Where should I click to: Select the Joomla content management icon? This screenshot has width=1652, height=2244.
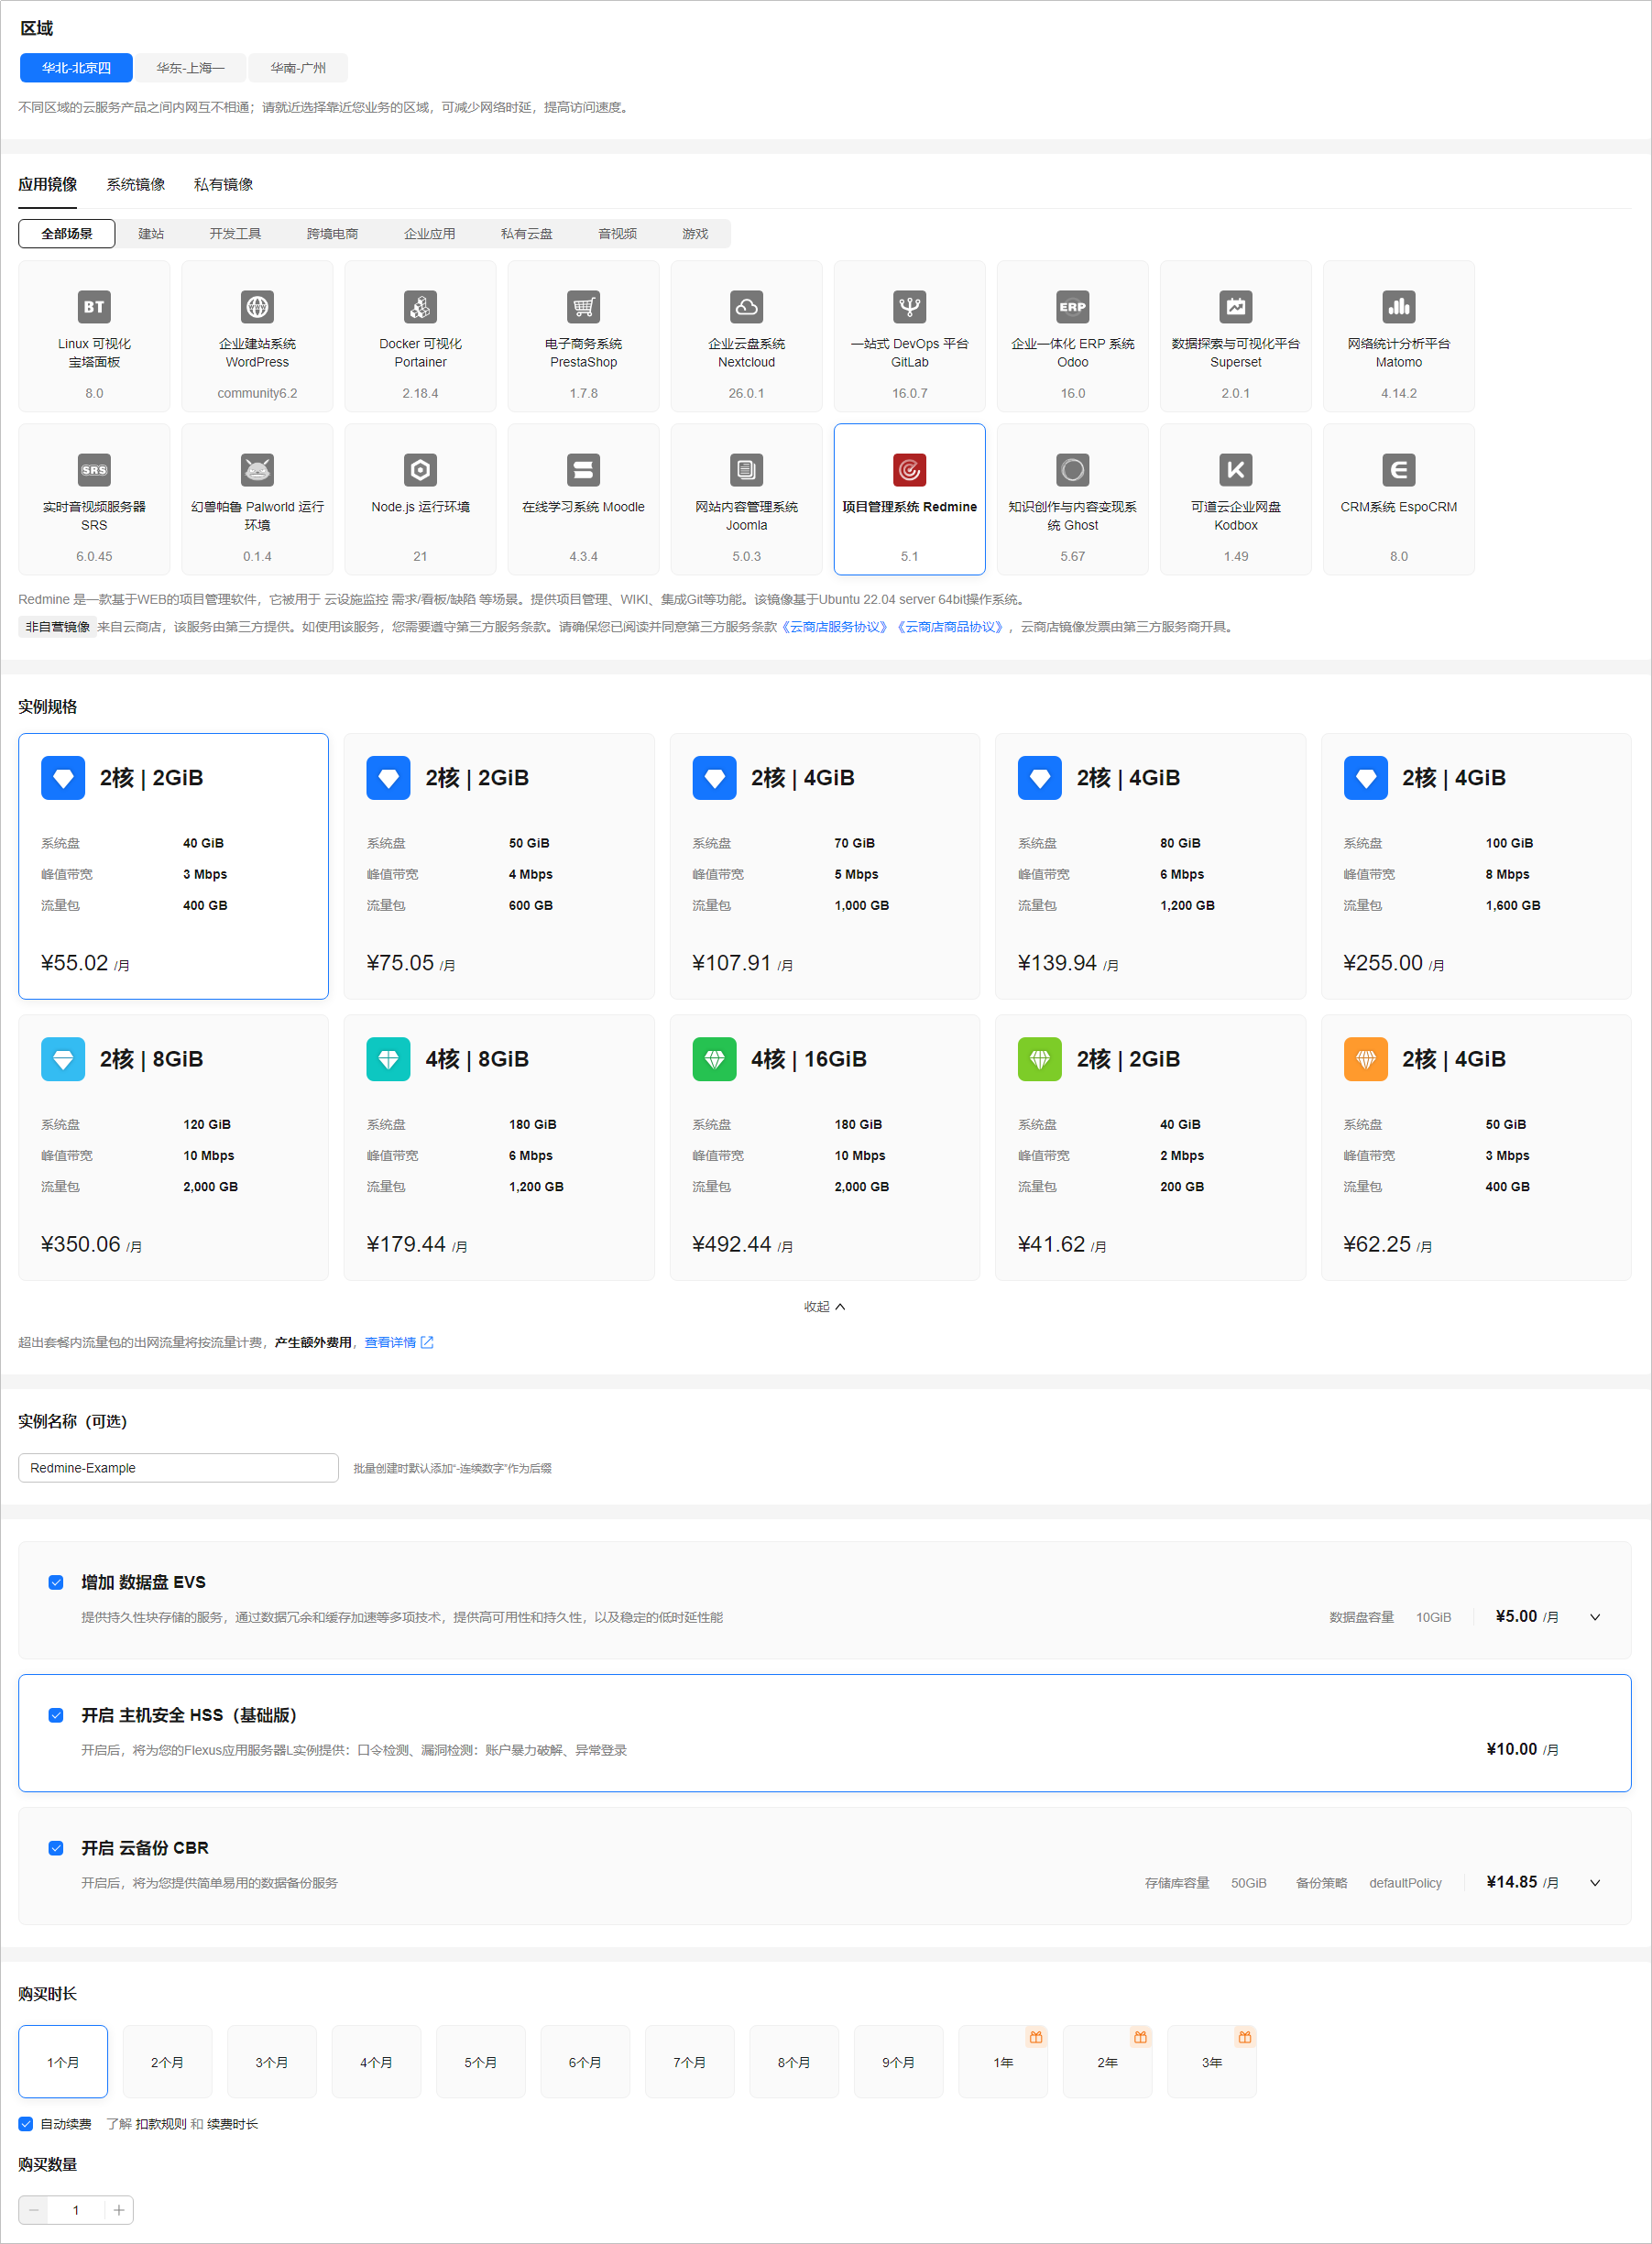[x=746, y=470]
